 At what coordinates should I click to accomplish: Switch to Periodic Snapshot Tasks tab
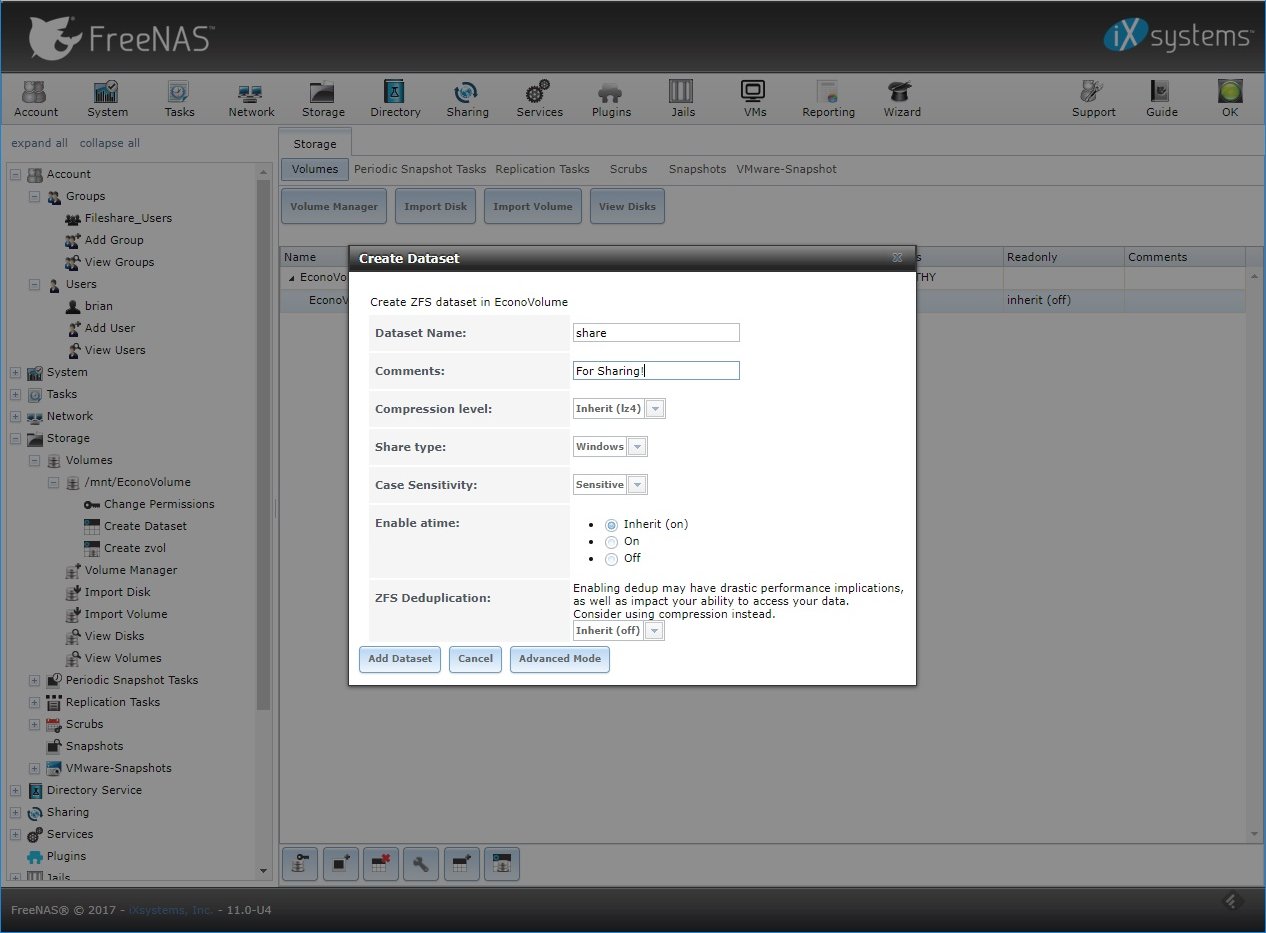419,169
